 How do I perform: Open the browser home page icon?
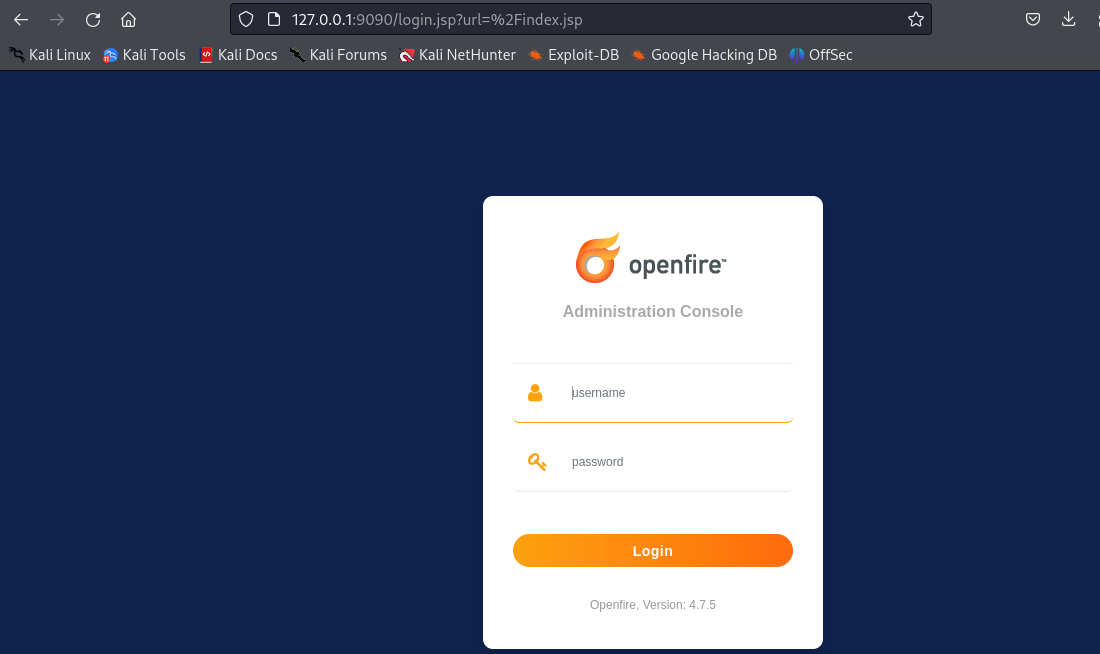click(x=128, y=20)
